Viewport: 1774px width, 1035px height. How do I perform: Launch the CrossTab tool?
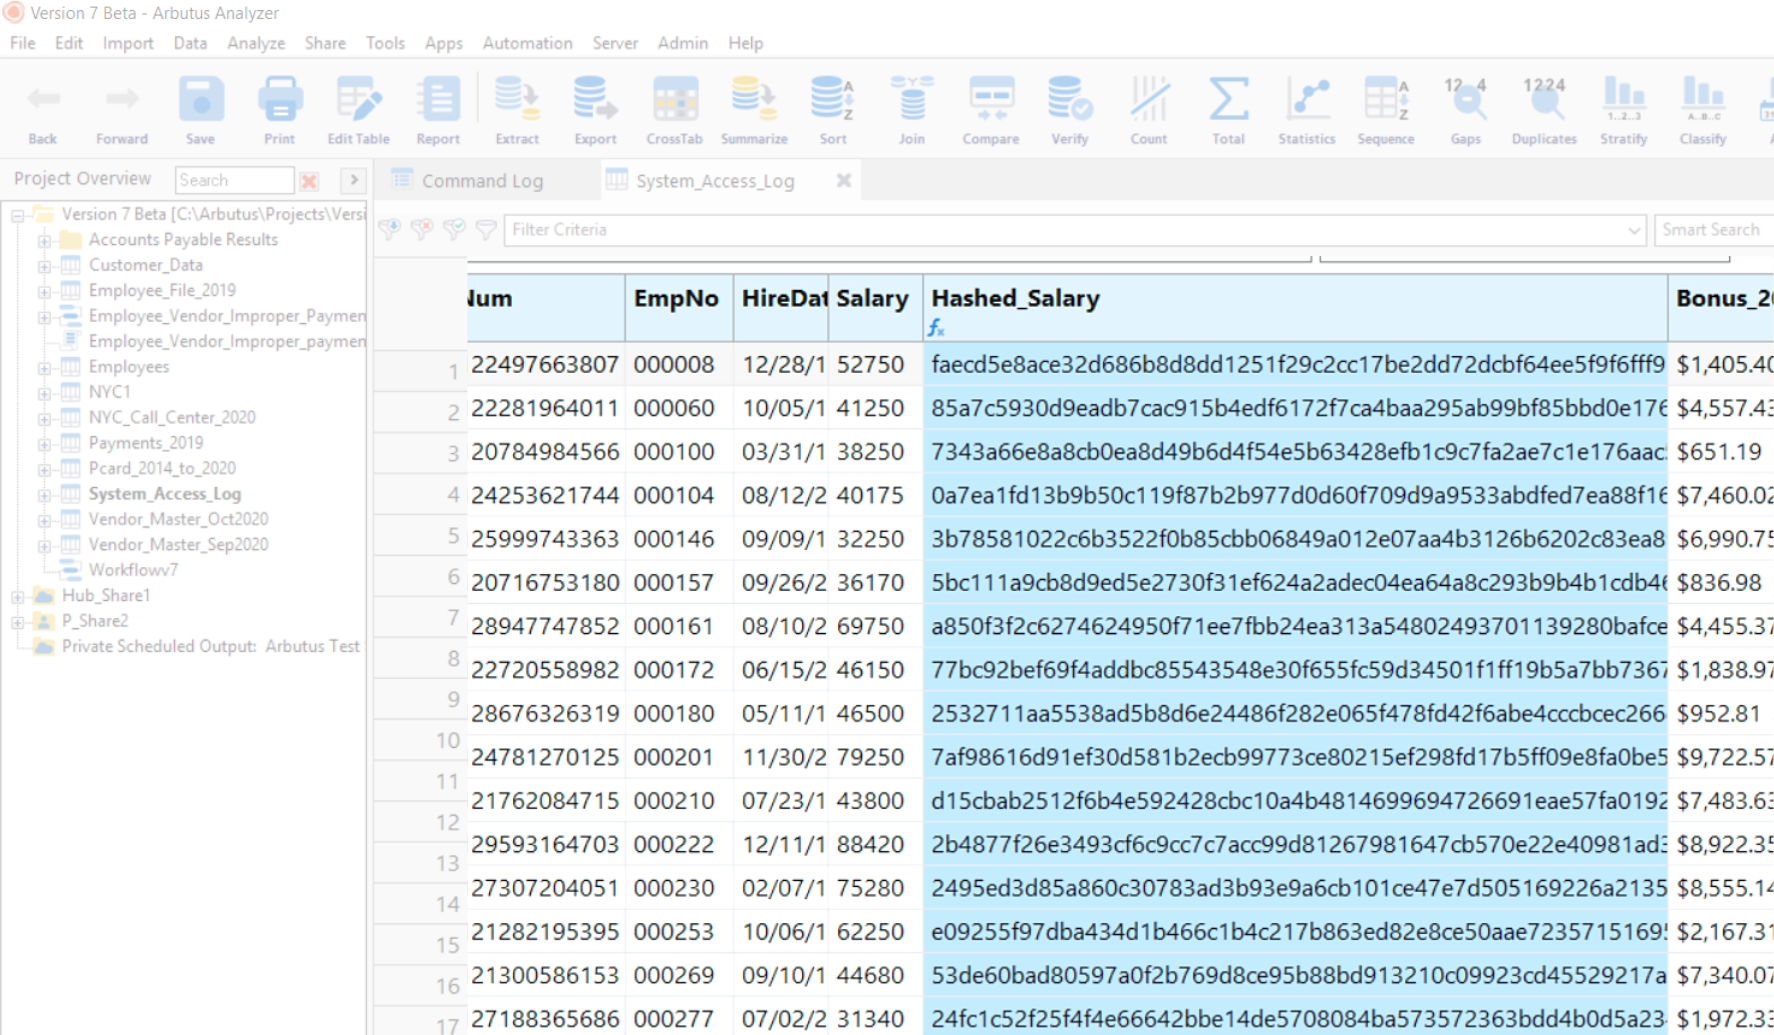click(x=674, y=108)
